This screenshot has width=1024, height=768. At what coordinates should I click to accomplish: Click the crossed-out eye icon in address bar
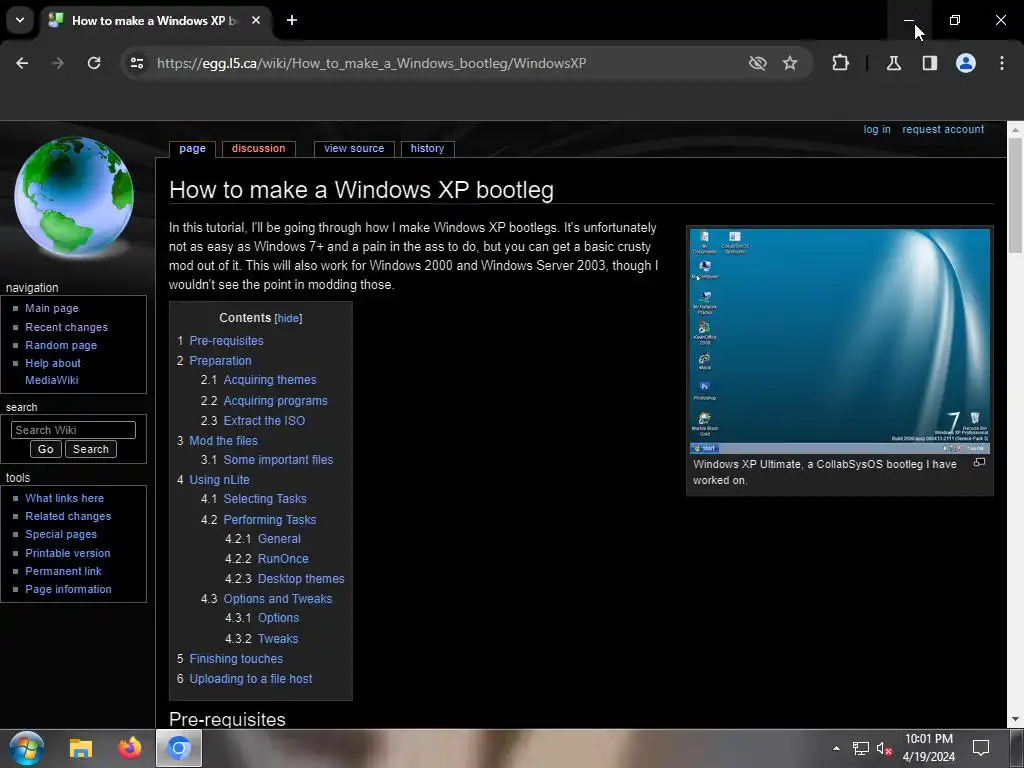point(758,63)
